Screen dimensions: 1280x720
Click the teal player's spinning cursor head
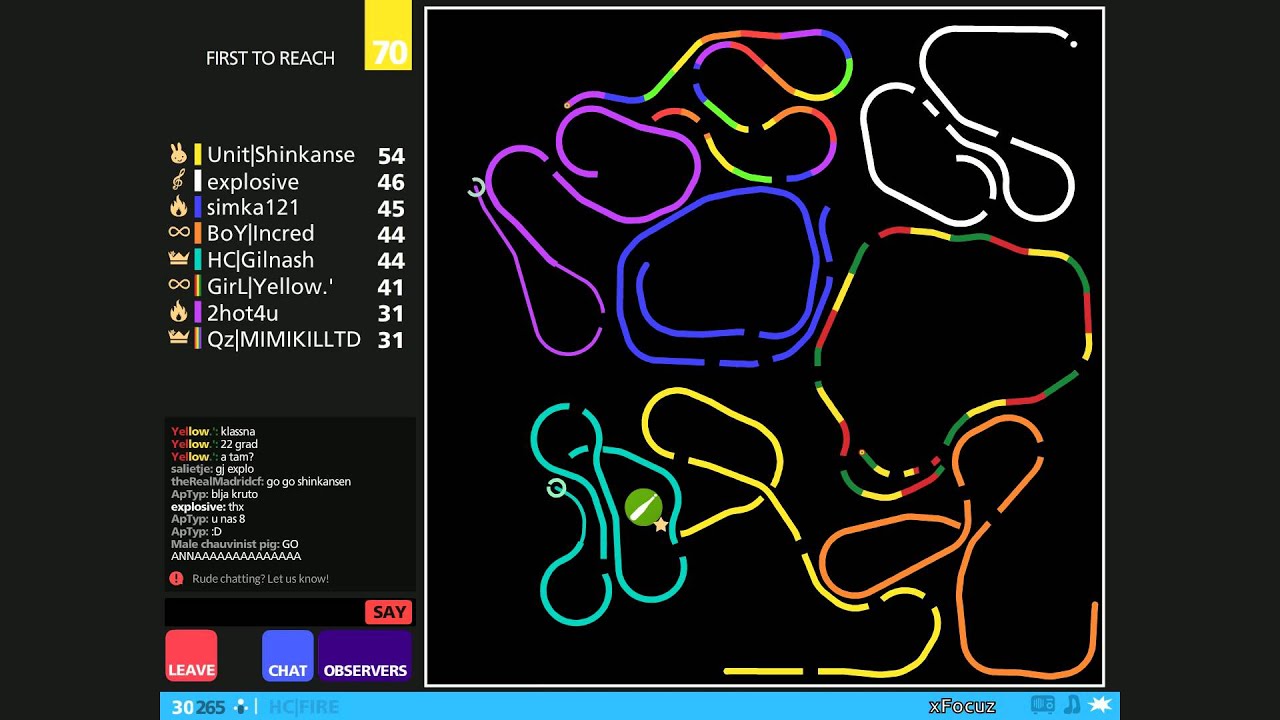(x=556, y=488)
